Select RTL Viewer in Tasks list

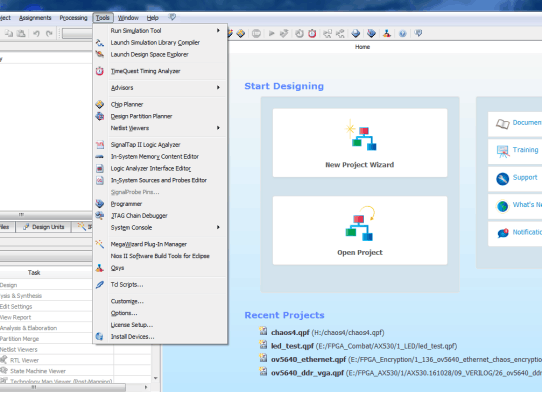click(x=24, y=361)
